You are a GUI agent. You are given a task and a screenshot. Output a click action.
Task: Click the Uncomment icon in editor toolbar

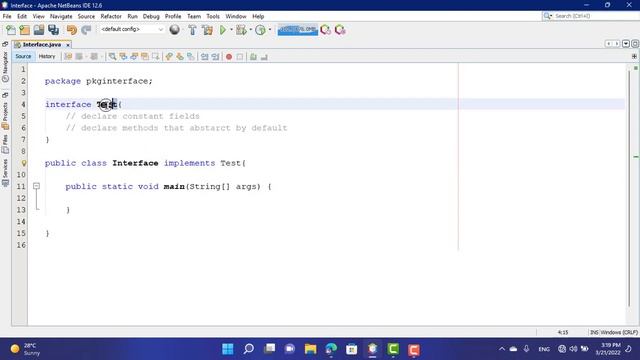coord(264,57)
